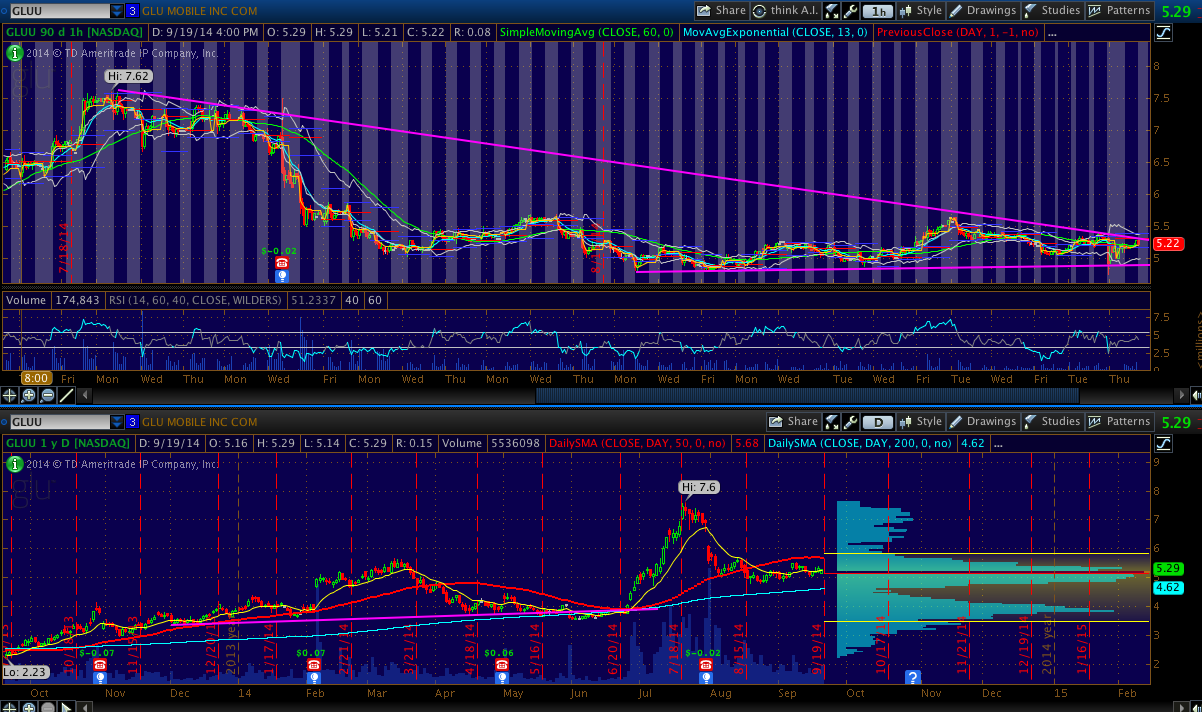This screenshot has height=712, width=1202.
Task: Open Patterns menu in the lower toolbar
Action: (x=1118, y=422)
